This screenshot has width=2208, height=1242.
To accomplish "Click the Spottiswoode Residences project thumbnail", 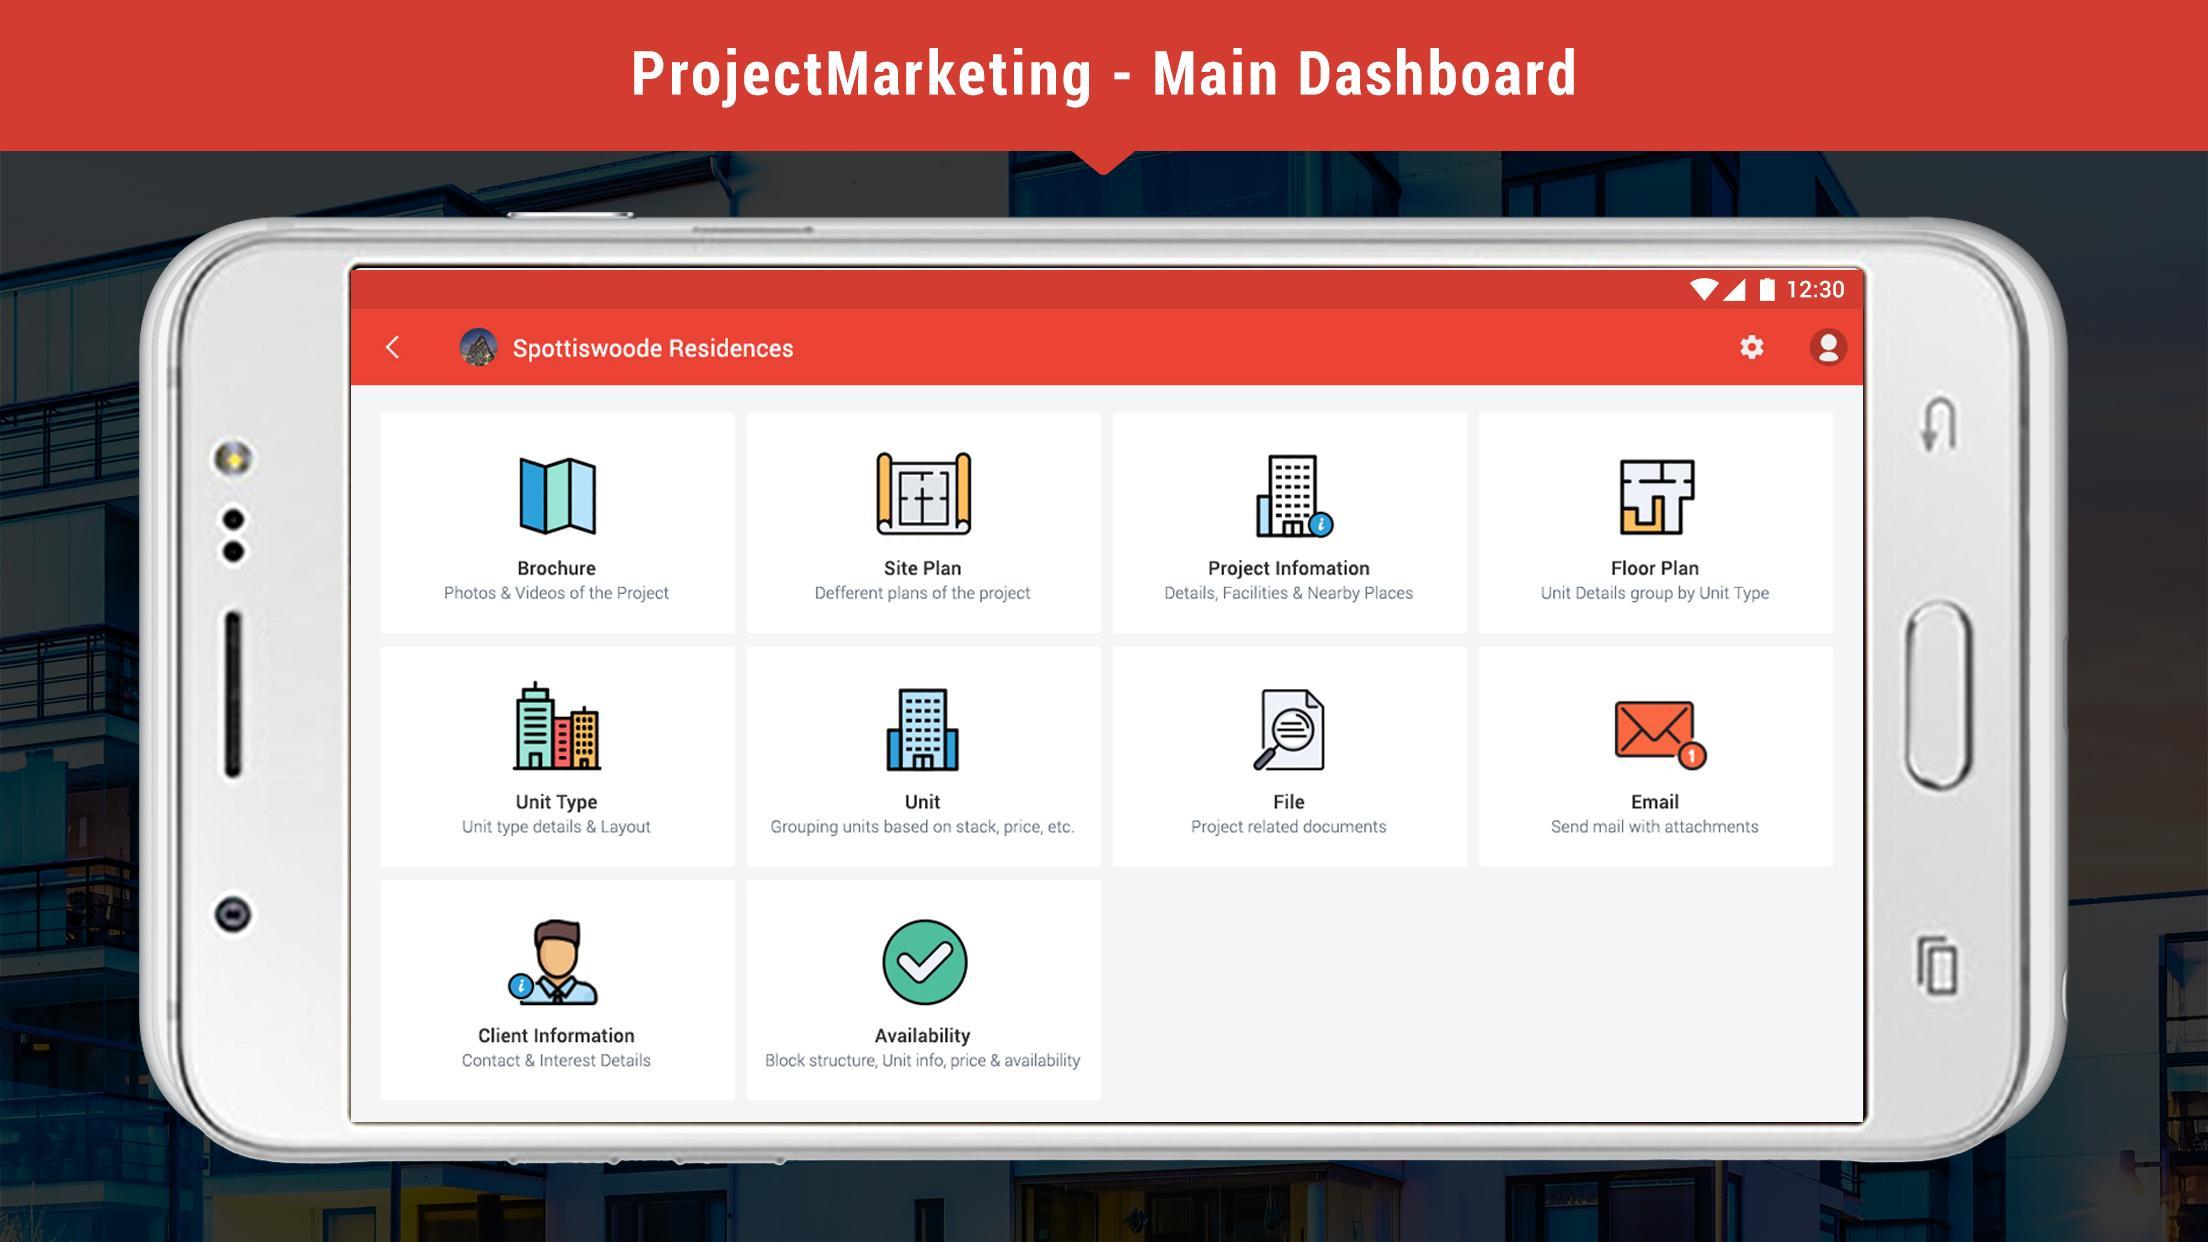I will (478, 347).
